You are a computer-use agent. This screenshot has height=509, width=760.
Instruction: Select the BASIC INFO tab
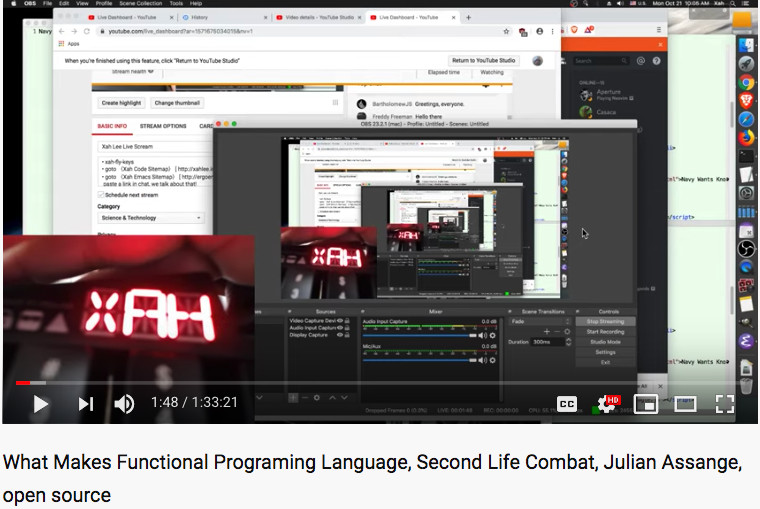point(112,126)
